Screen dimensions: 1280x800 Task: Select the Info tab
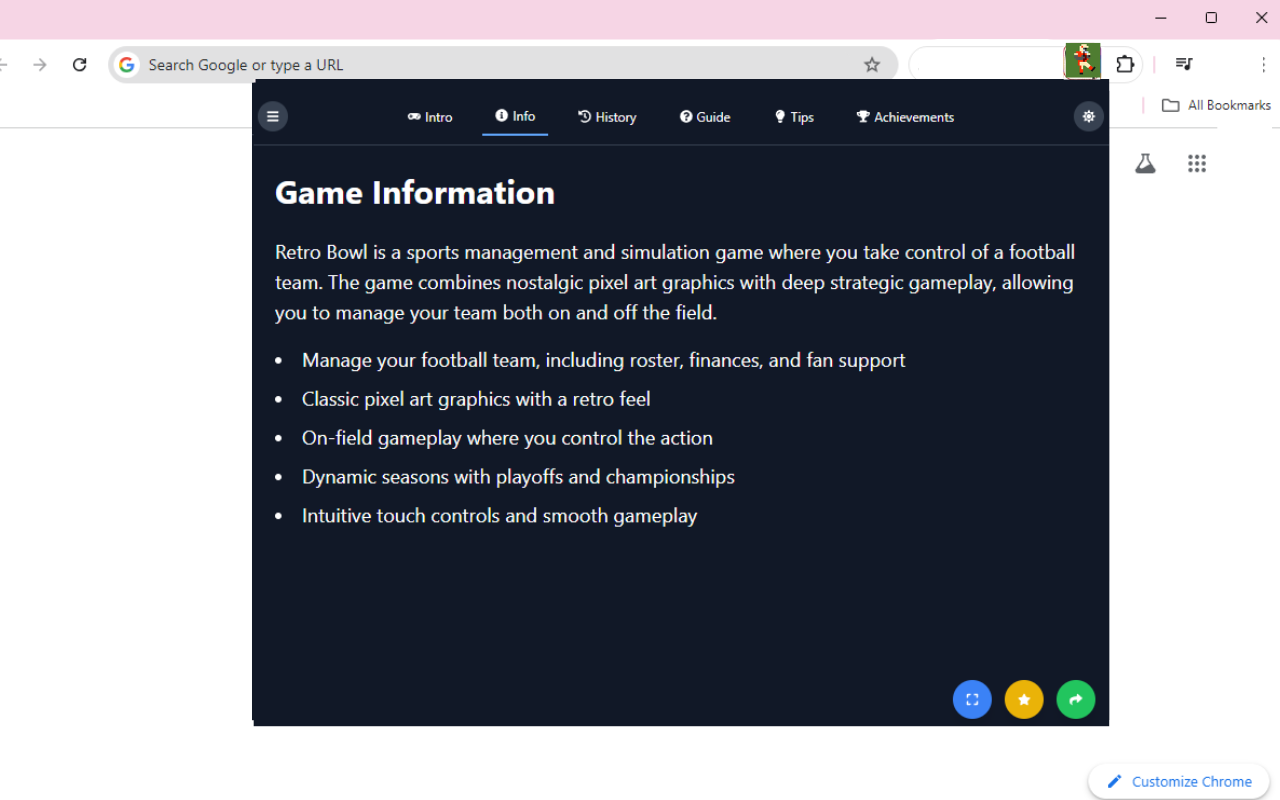coord(515,117)
